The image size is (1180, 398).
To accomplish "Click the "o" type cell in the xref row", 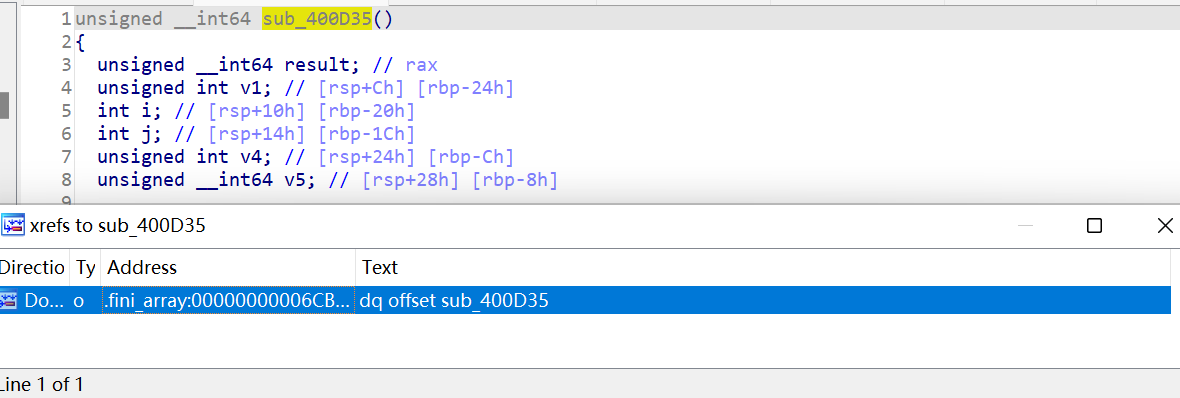I will (x=78, y=301).
